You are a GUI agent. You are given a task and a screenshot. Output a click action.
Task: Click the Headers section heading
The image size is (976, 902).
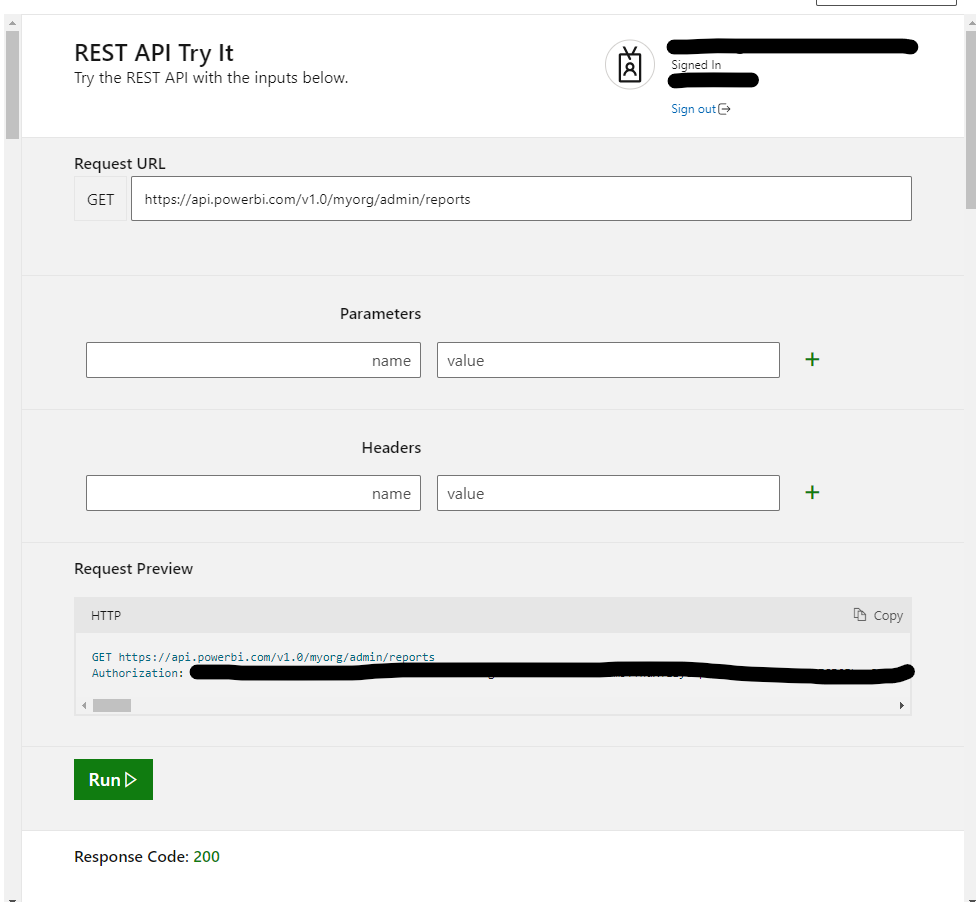coord(391,448)
